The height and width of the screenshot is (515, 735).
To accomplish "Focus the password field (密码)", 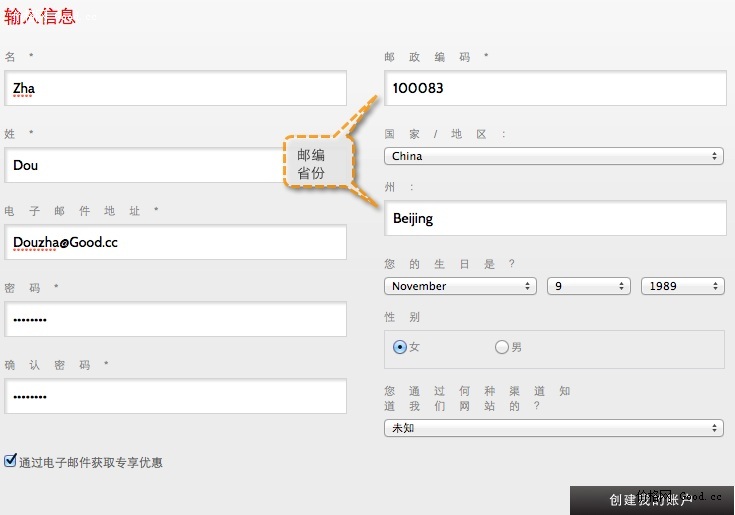I will tap(175, 319).
